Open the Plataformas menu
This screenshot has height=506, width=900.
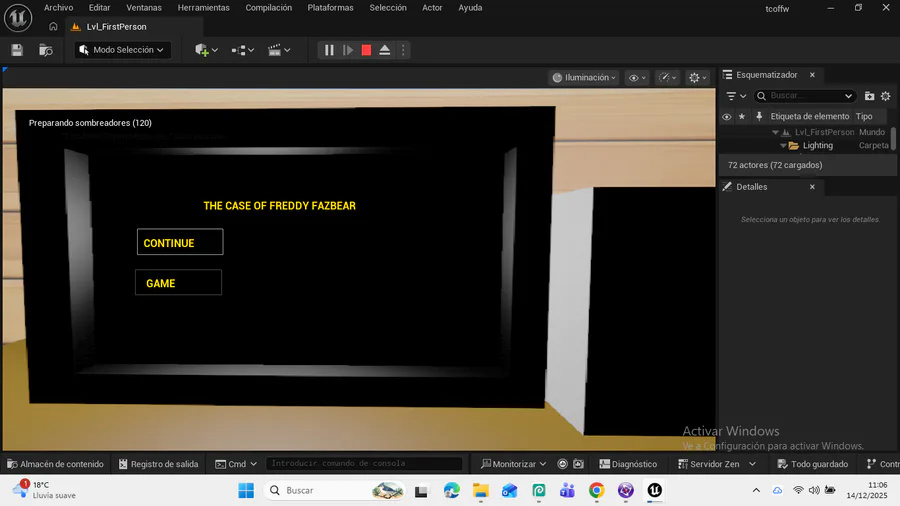click(x=330, y=7)
